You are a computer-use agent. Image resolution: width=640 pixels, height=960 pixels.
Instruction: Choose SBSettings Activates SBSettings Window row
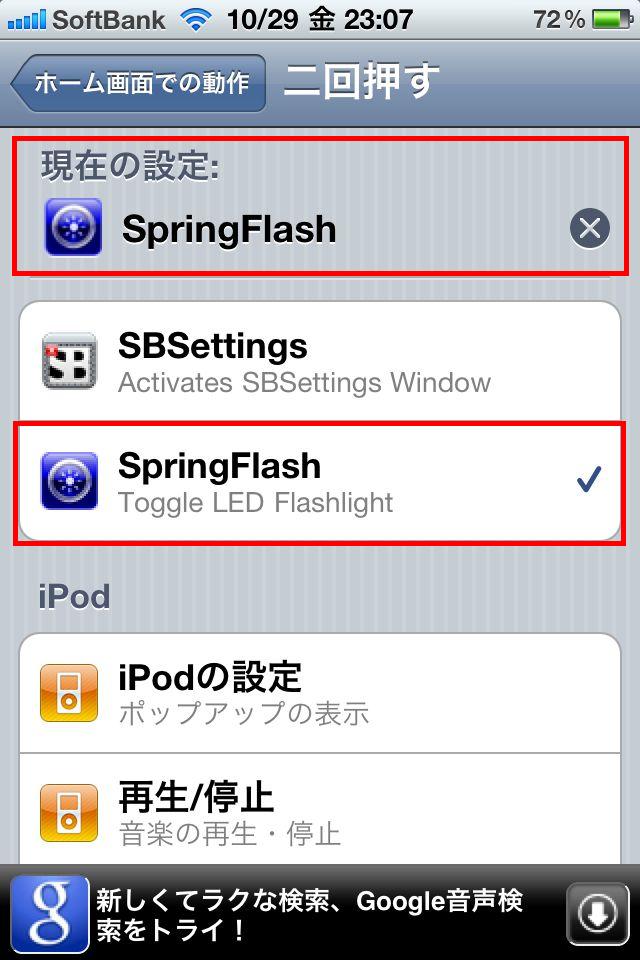[x=320, y=361]
